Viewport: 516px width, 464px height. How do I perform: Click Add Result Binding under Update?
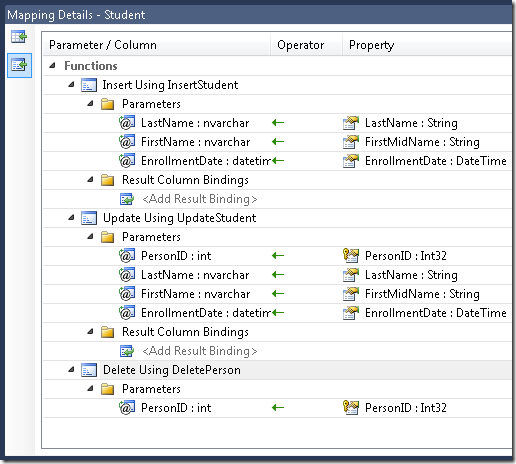coord(200,351)
